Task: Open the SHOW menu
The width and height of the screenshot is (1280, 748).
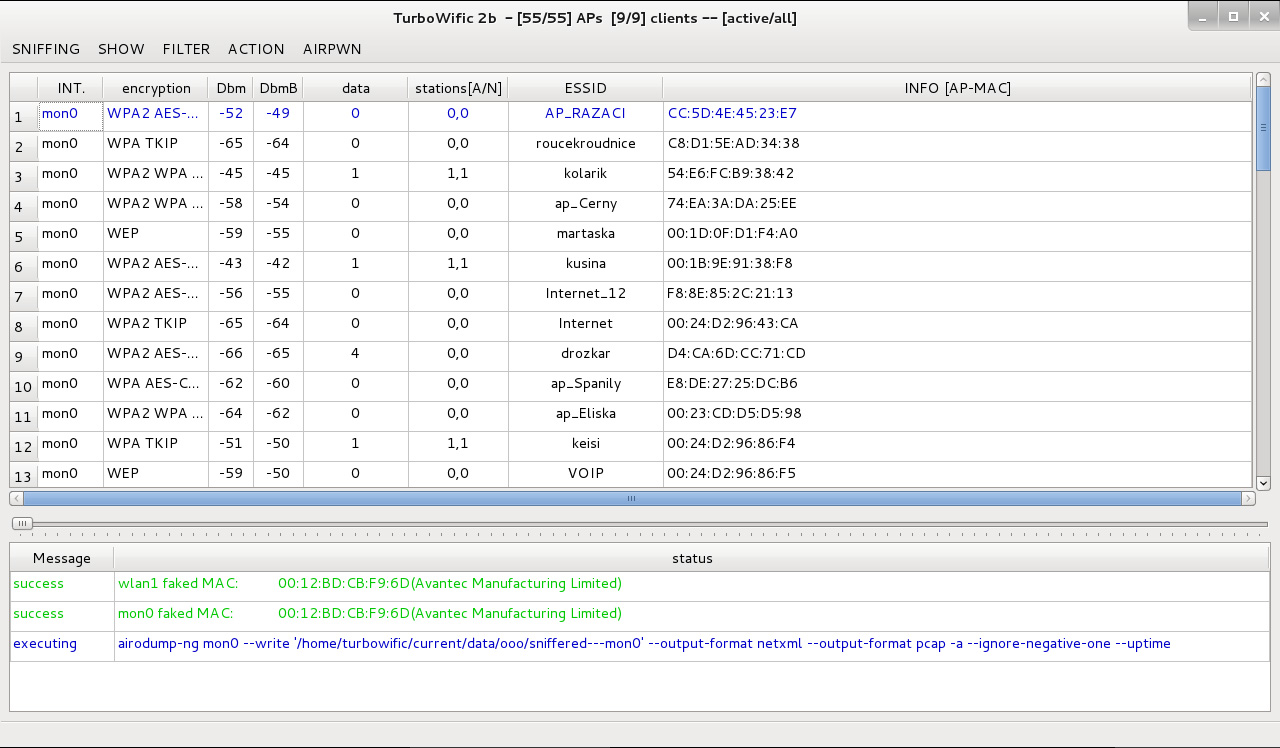Action: (x=121, y=49)
